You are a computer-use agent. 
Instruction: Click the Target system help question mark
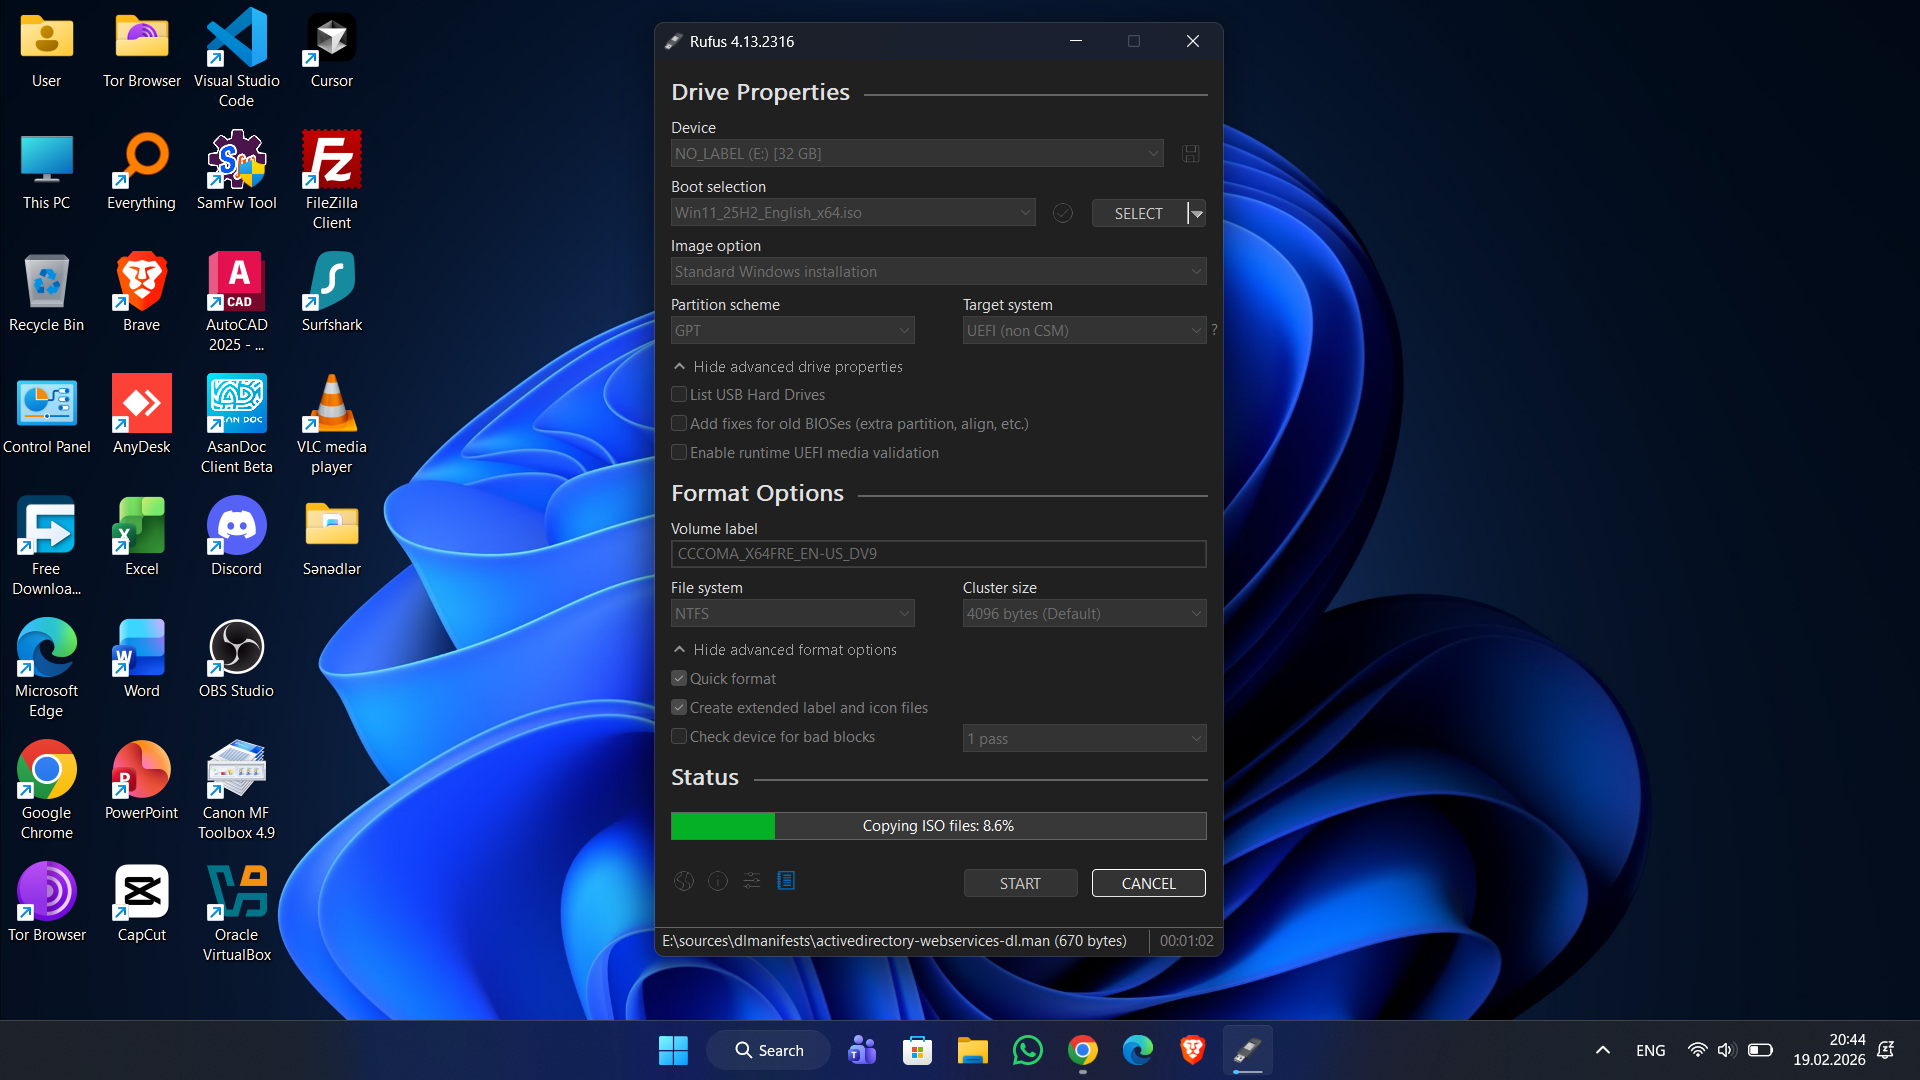point(1214,330)
